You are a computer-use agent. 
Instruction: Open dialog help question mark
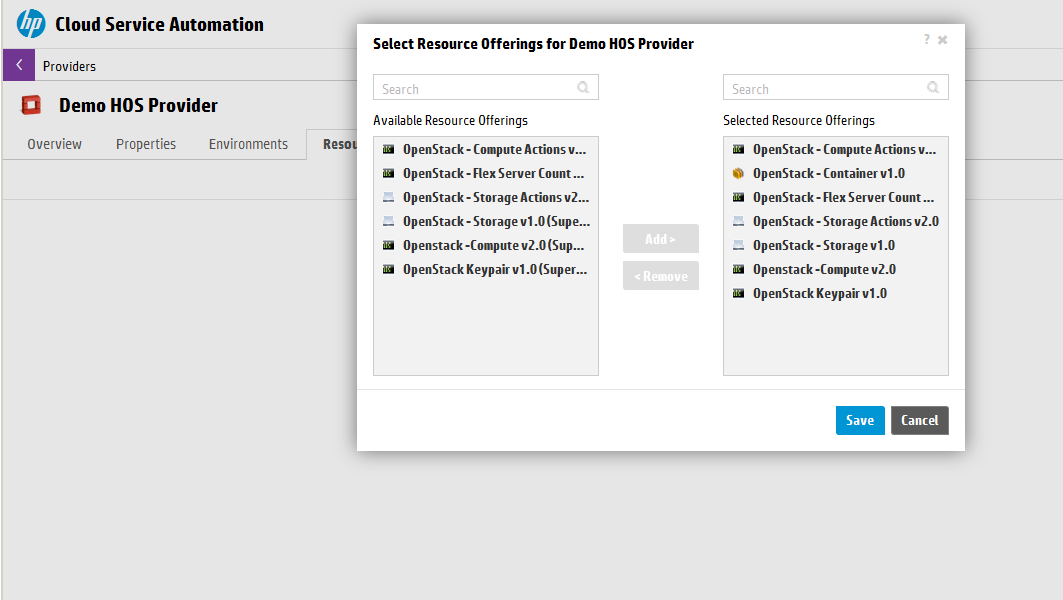[926, 39]
